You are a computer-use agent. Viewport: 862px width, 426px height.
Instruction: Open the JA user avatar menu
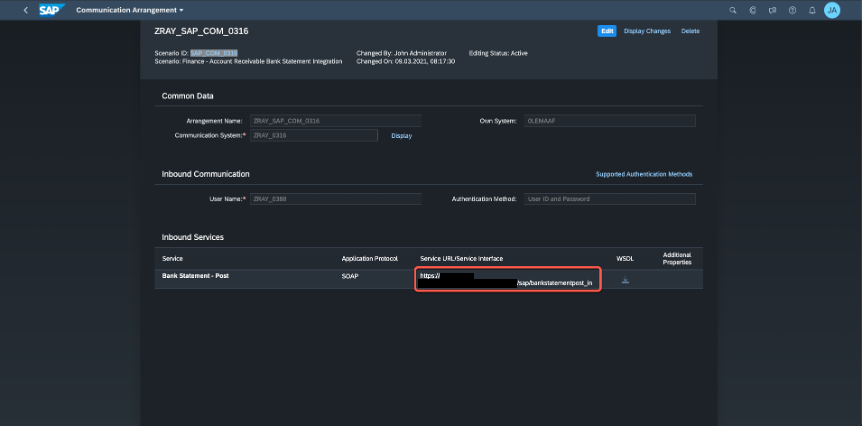pos(832,10)
